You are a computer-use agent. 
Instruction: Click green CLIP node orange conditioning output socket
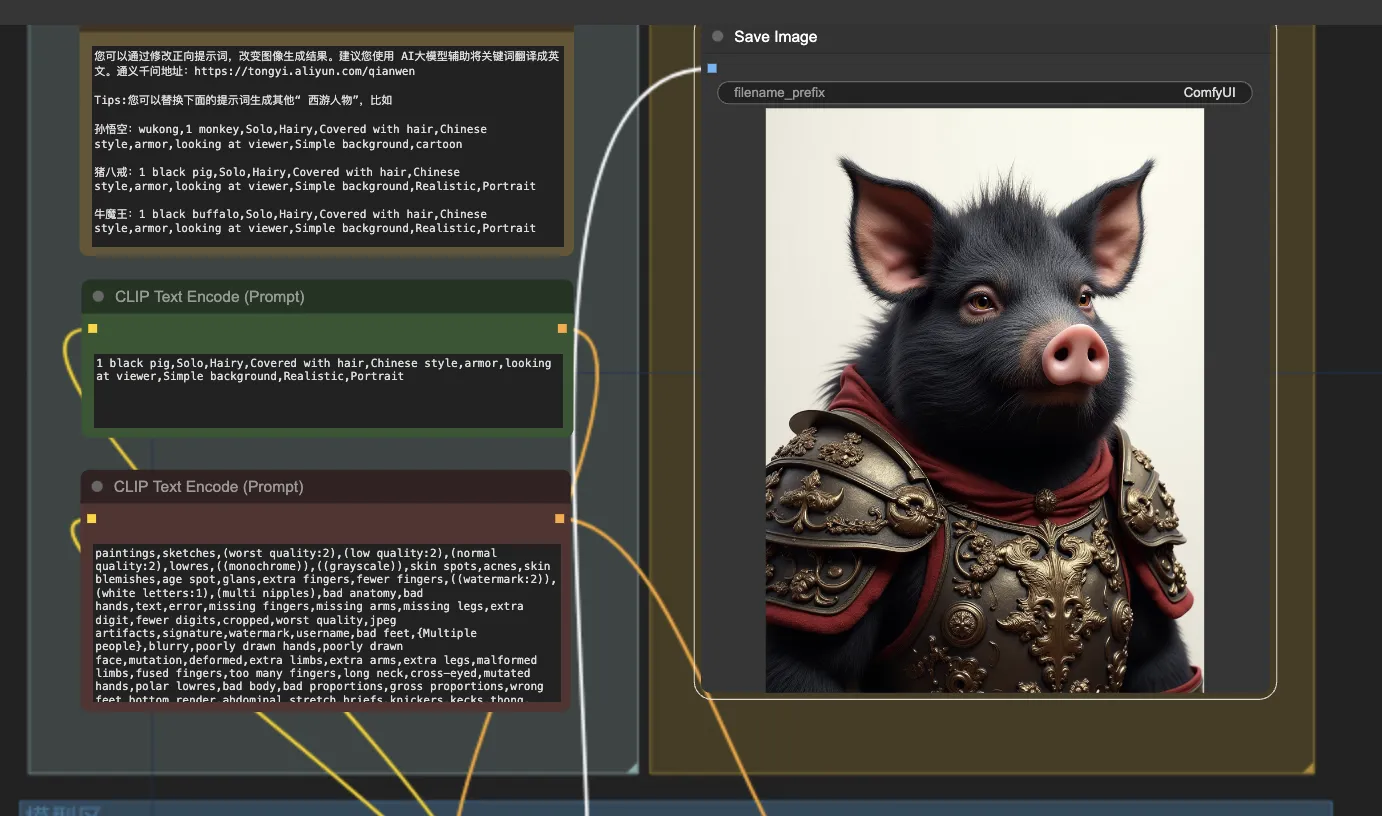[x=562, y=328]
